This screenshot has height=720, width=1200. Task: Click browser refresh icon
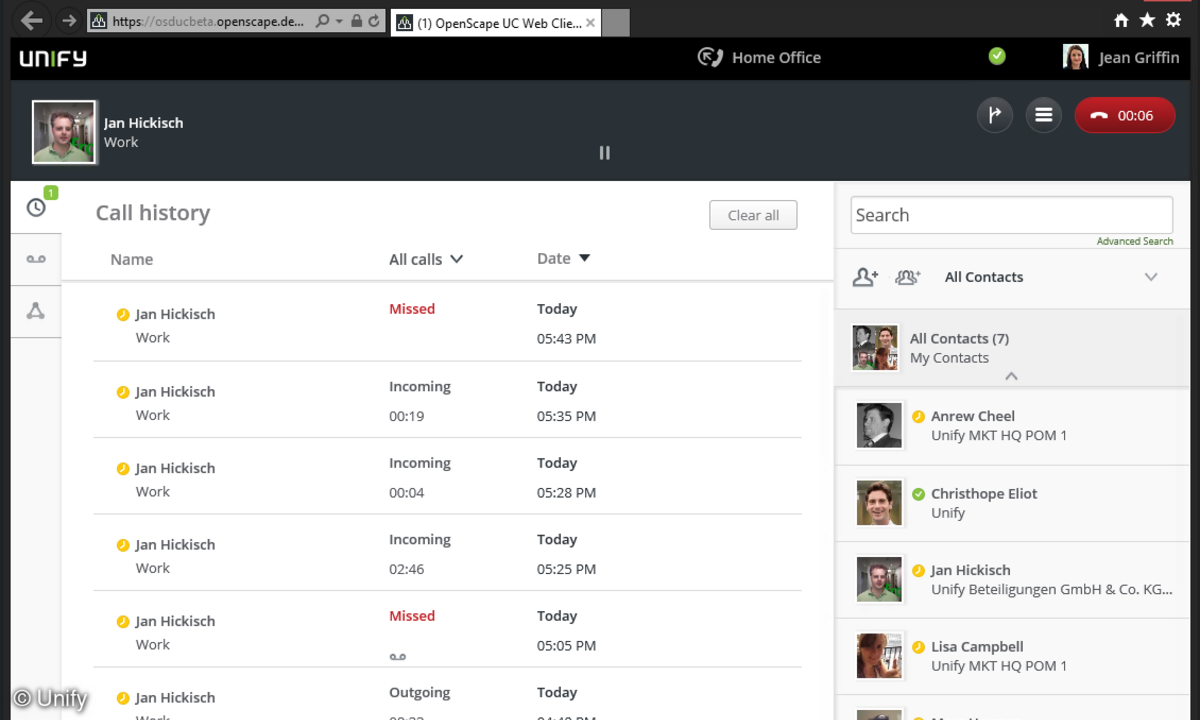tap(374, 21)
